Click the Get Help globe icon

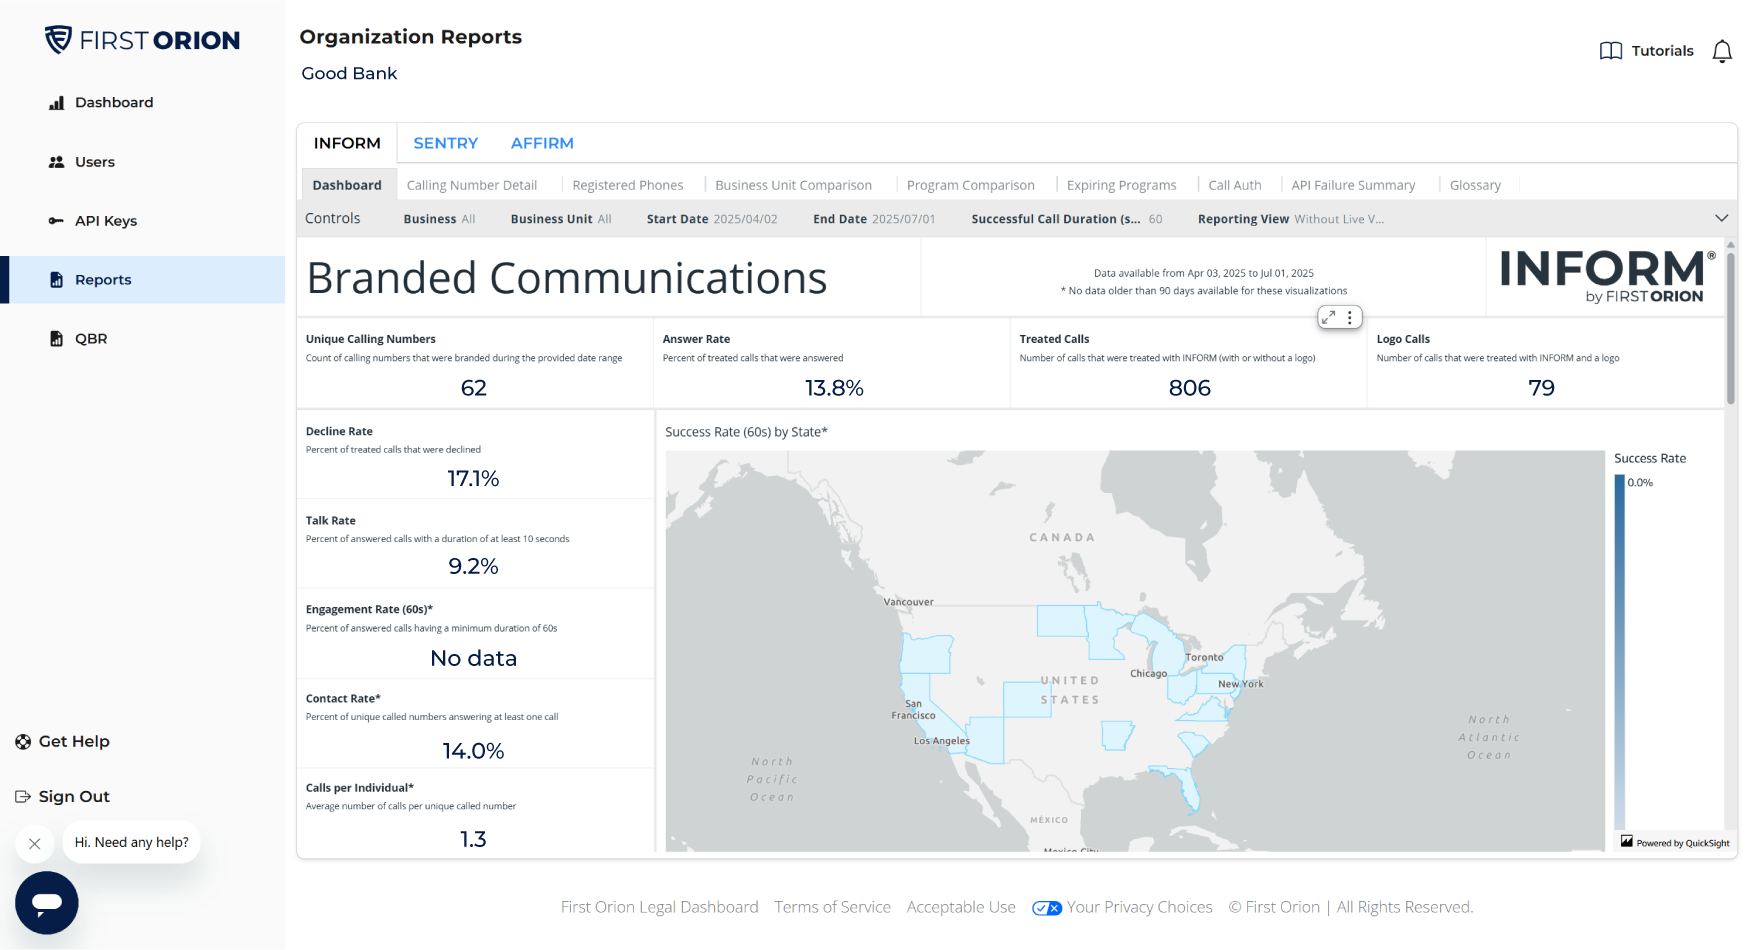[x=22, y=741]
